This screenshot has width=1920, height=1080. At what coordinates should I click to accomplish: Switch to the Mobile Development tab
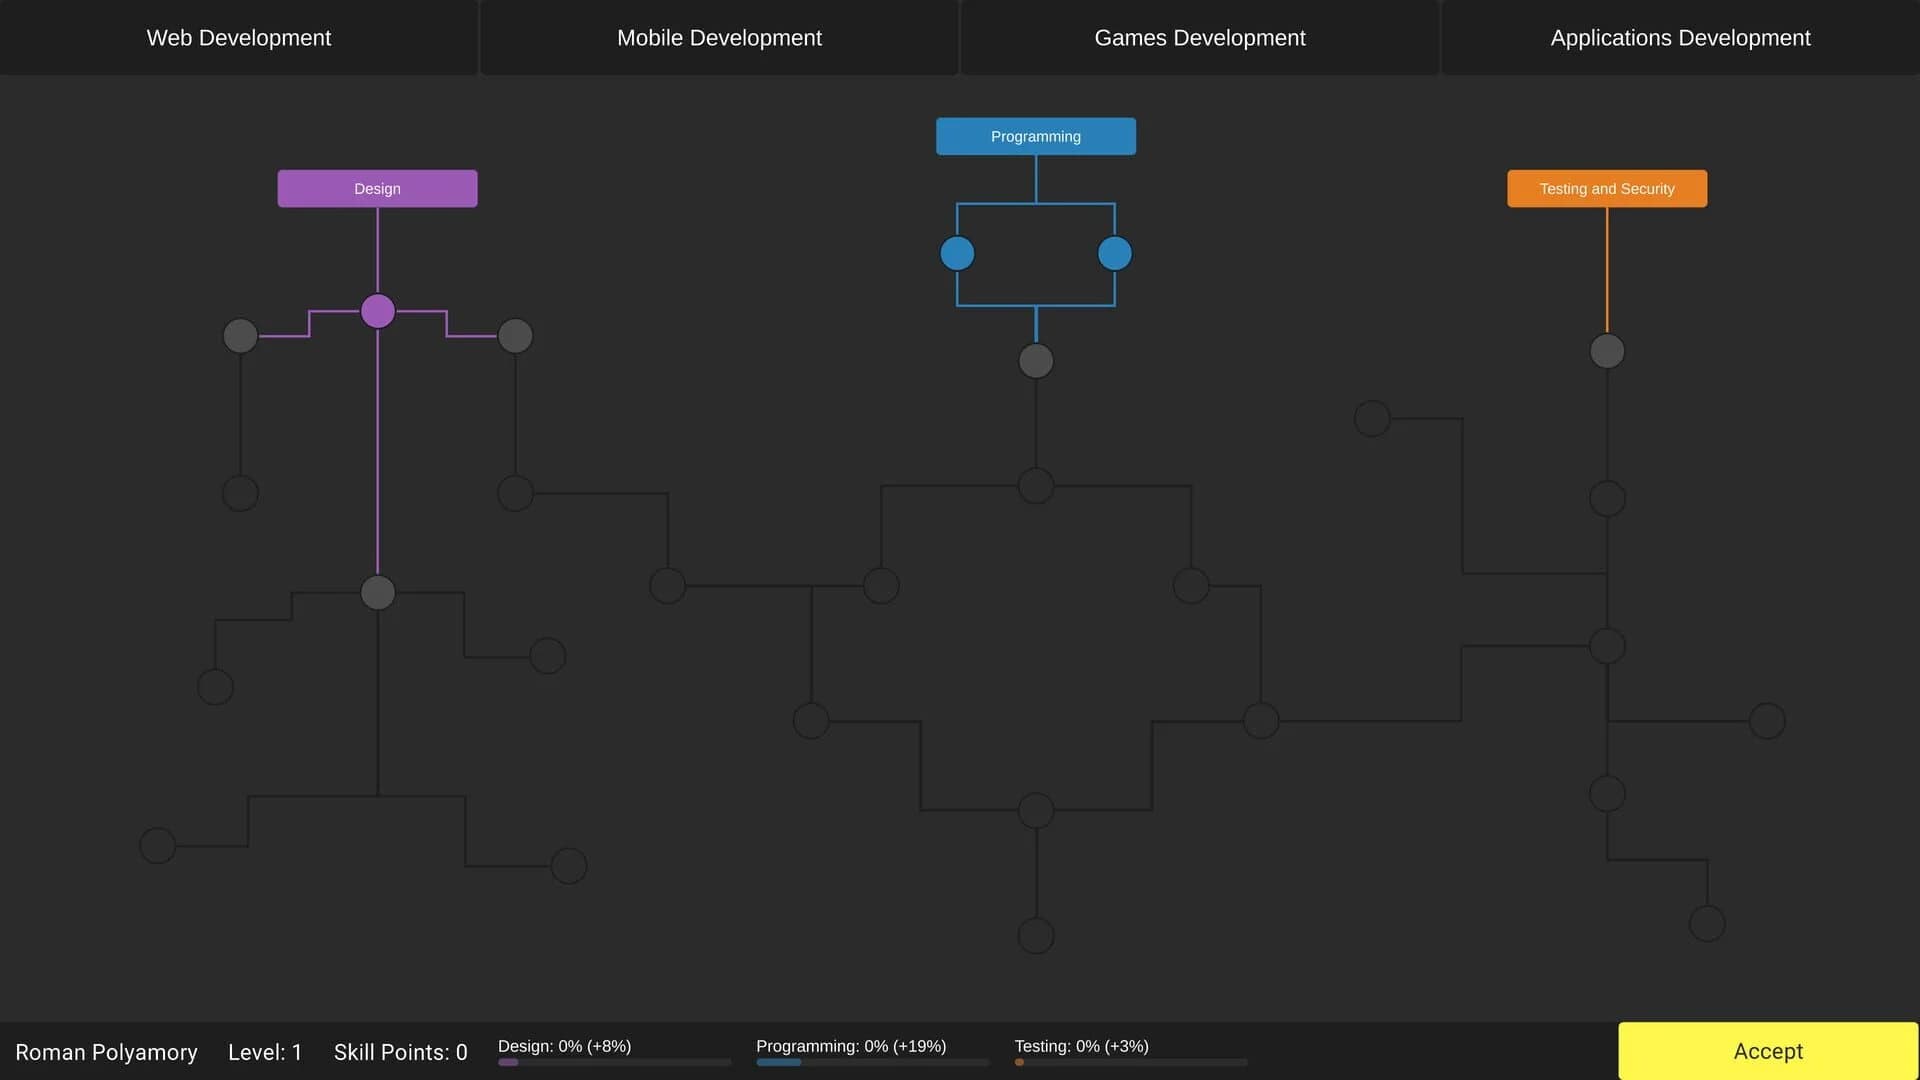pyautogui.click(x=719, y=37)
